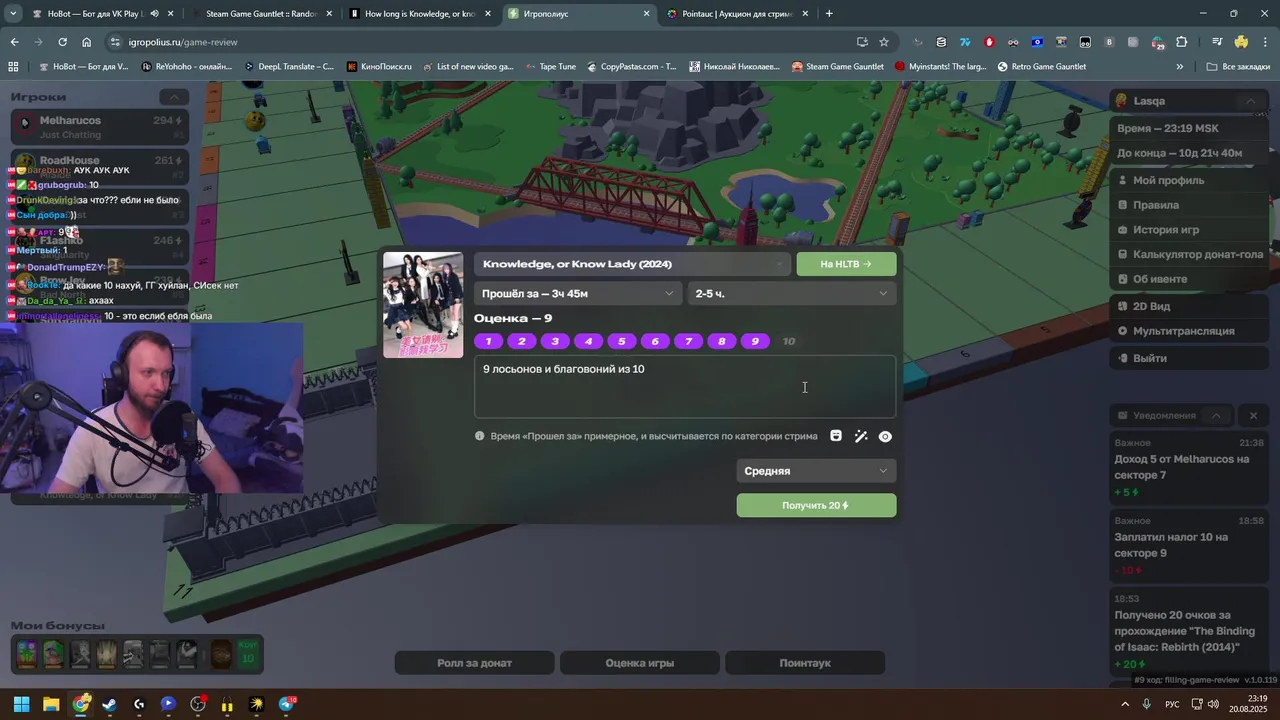Collapse the 'Игроки' players panel
This screenshot has height=720, width=1280.
pos(174,97)
